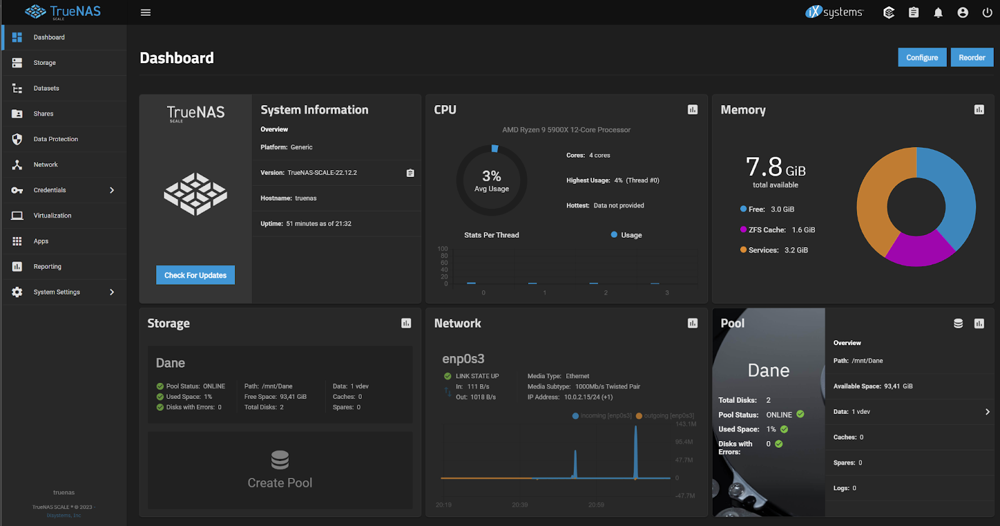Click the Create Pool stacked-disks icon

[x=280, y=460]
